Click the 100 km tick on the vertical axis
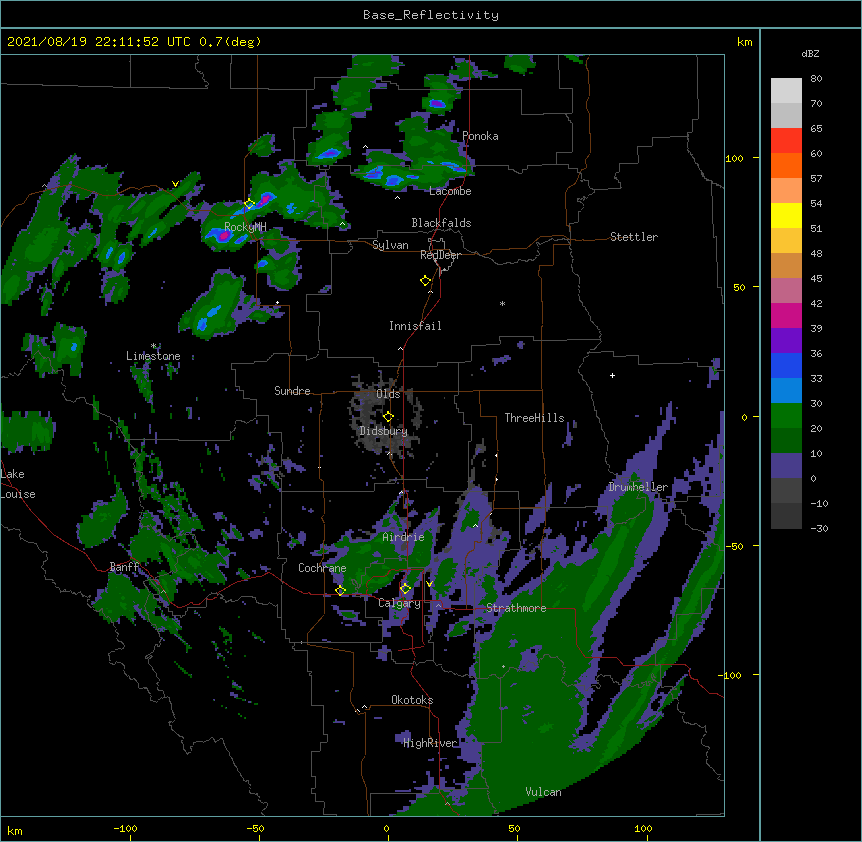862x842 pixels. coord(734,158)
